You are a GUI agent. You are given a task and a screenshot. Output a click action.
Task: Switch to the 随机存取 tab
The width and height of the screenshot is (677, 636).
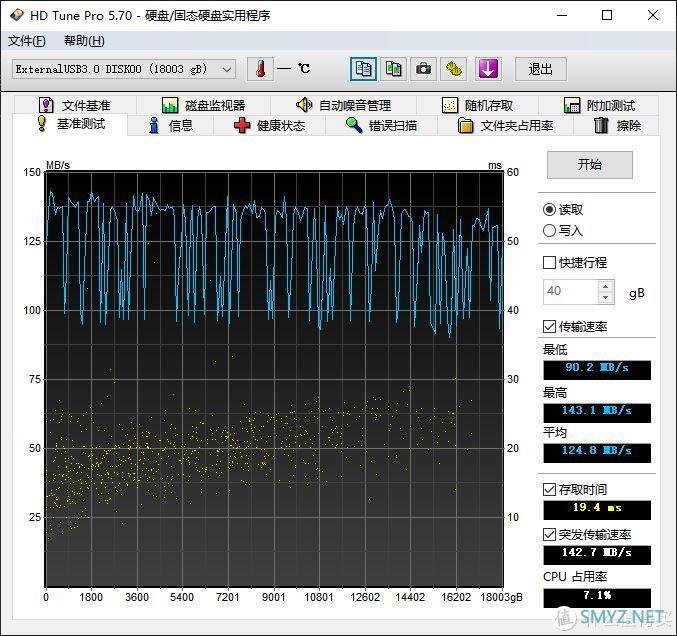click(x=478, y=105)
